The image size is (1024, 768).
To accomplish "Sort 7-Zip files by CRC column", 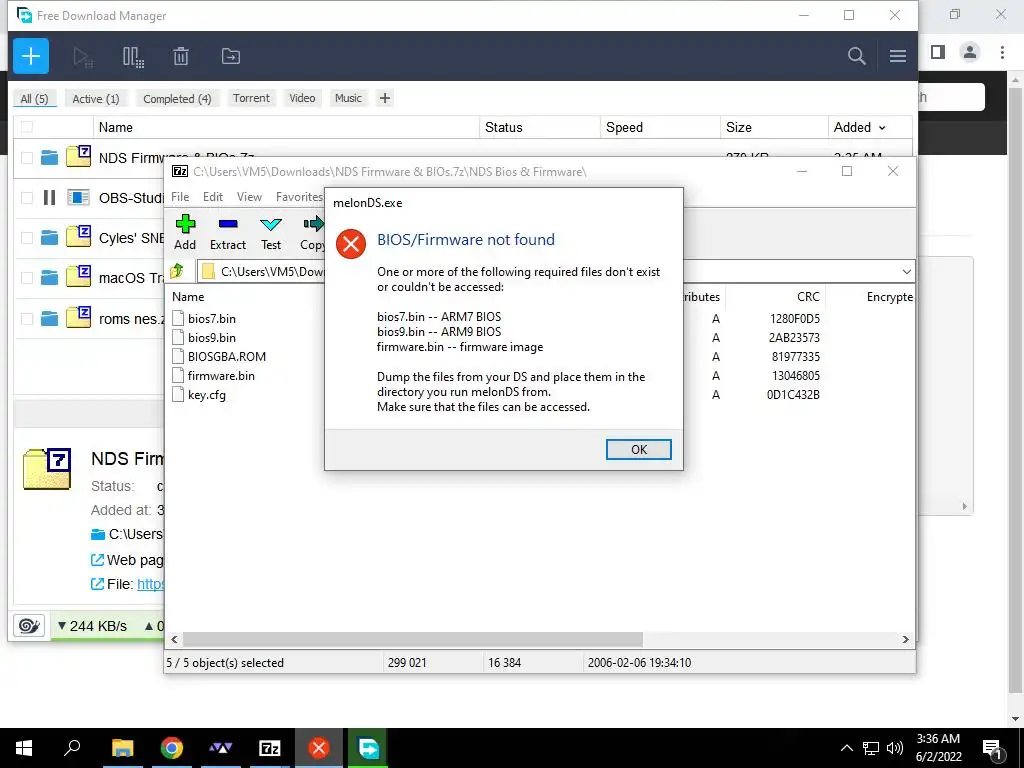I will point(808,296).
